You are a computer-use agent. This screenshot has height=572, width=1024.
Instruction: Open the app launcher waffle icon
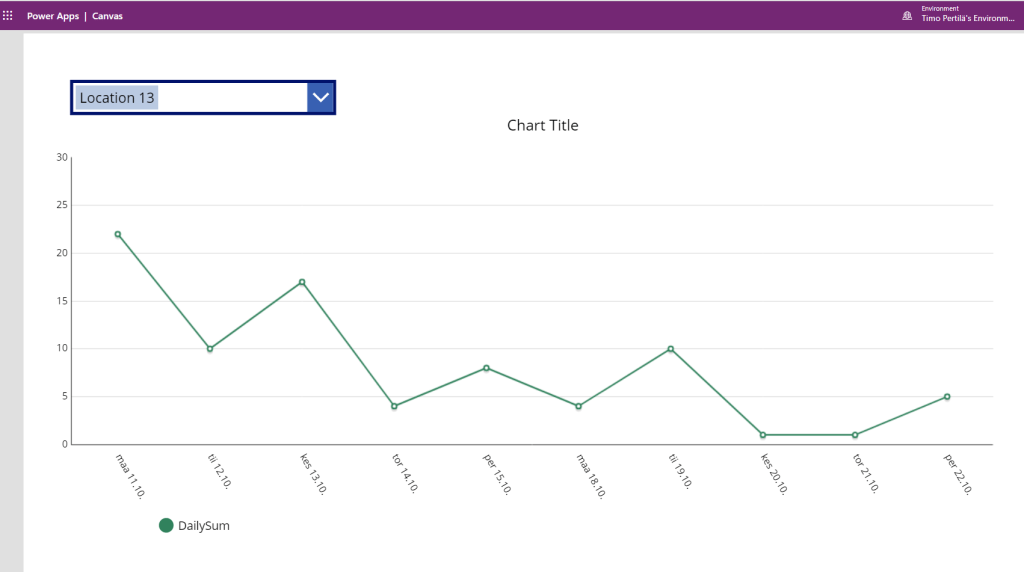[8, 16]
